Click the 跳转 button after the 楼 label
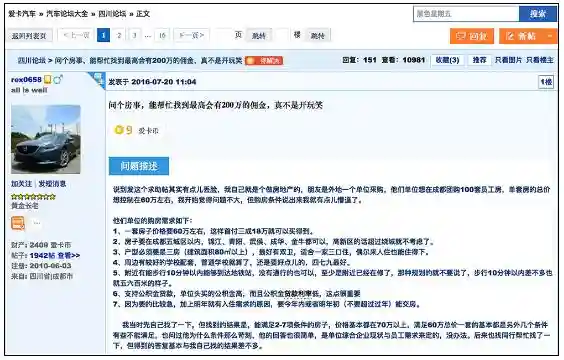564x360 pixels. tap(318, 36)
